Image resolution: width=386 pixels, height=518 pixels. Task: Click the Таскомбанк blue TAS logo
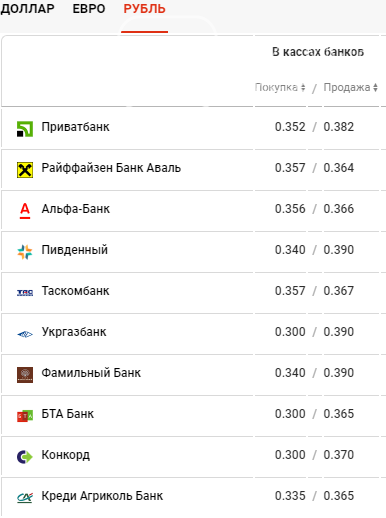pos(25,293)
